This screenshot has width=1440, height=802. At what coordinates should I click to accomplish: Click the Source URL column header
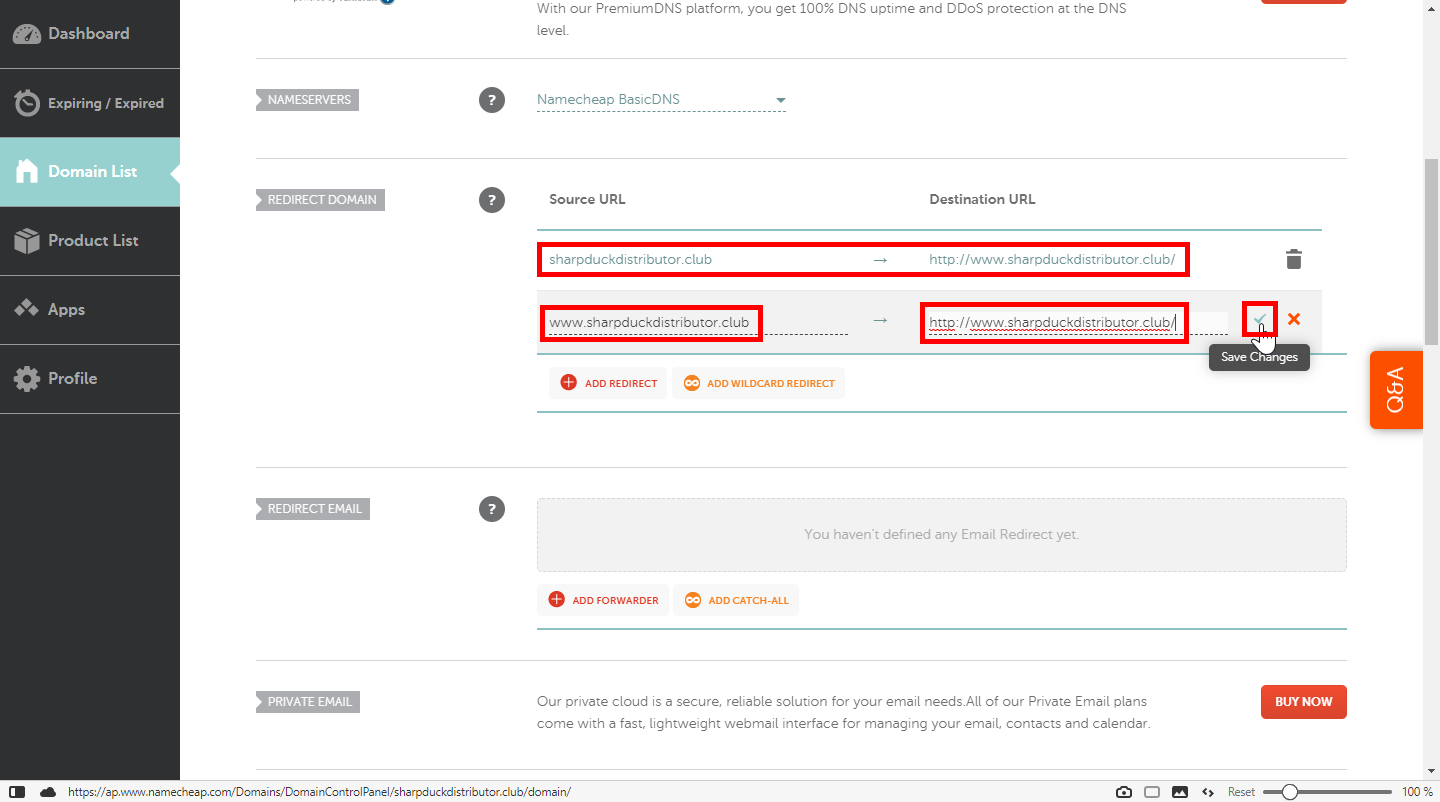[x=587, y=199]
